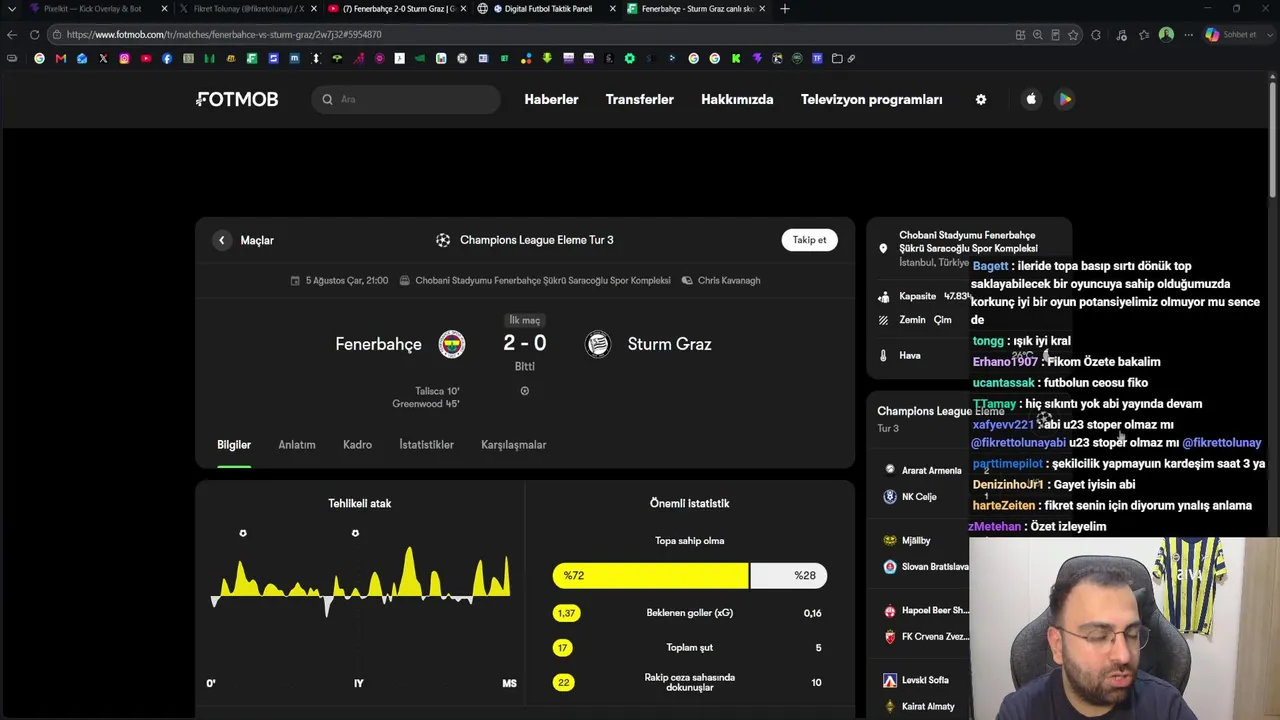Click the white %28 possession bar

tap(789, 575)
